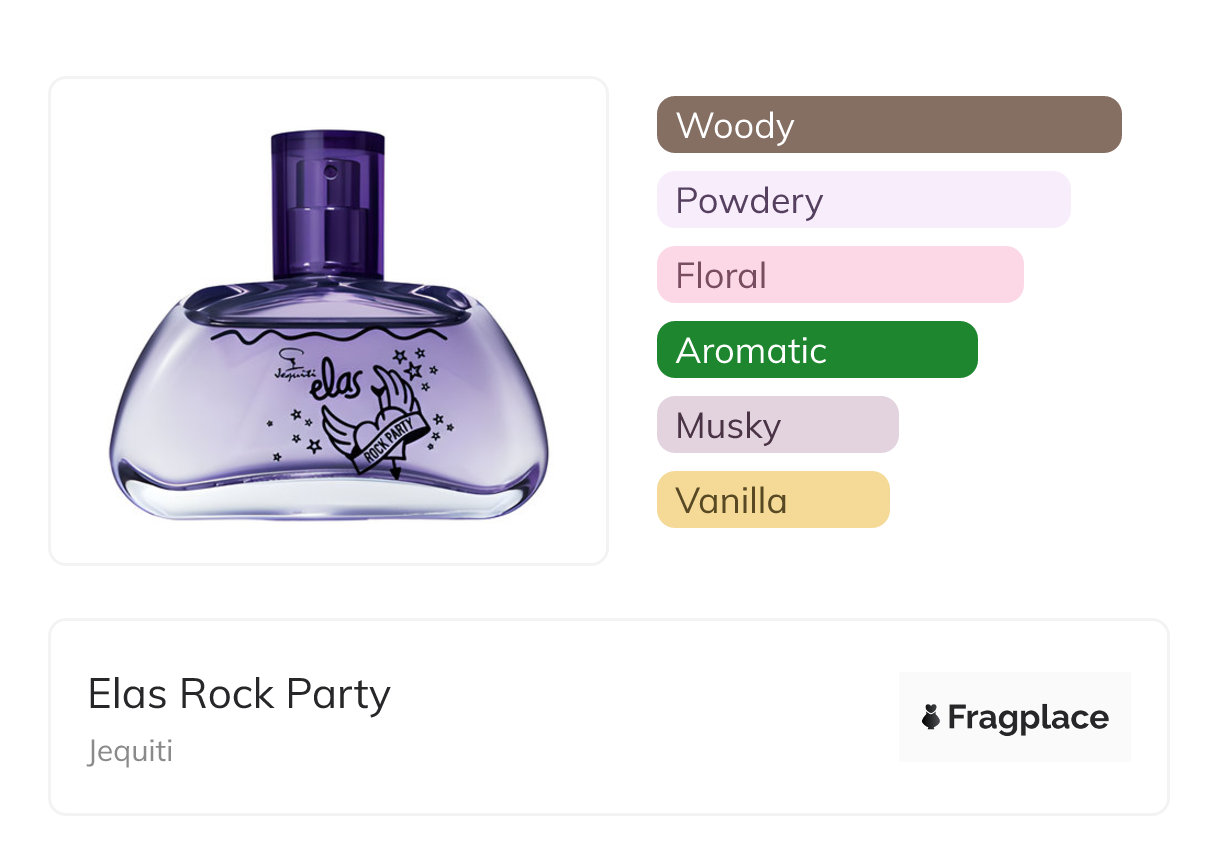This screenshot has width=1218, height=864.
Task: Click the Musky accord bar
Action: [777, 425]
